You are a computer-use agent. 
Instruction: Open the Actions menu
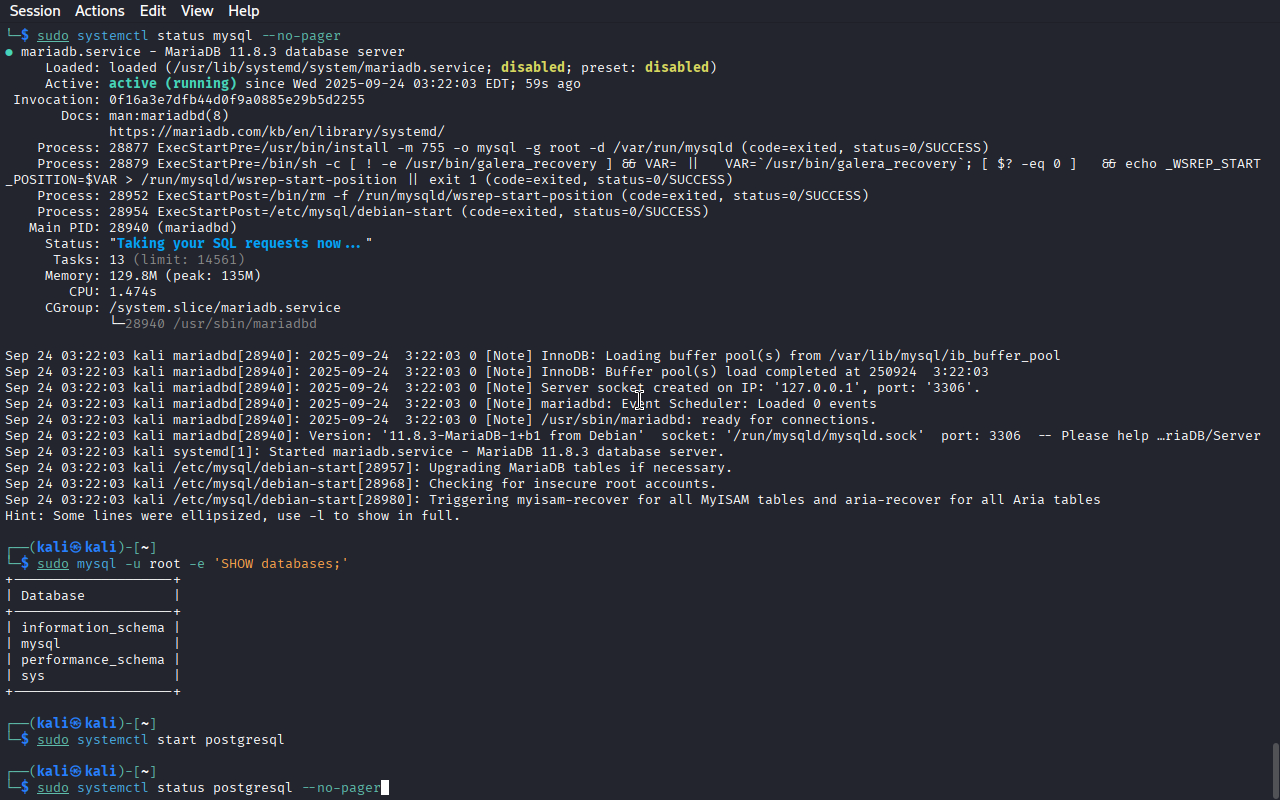coord(100,11)
